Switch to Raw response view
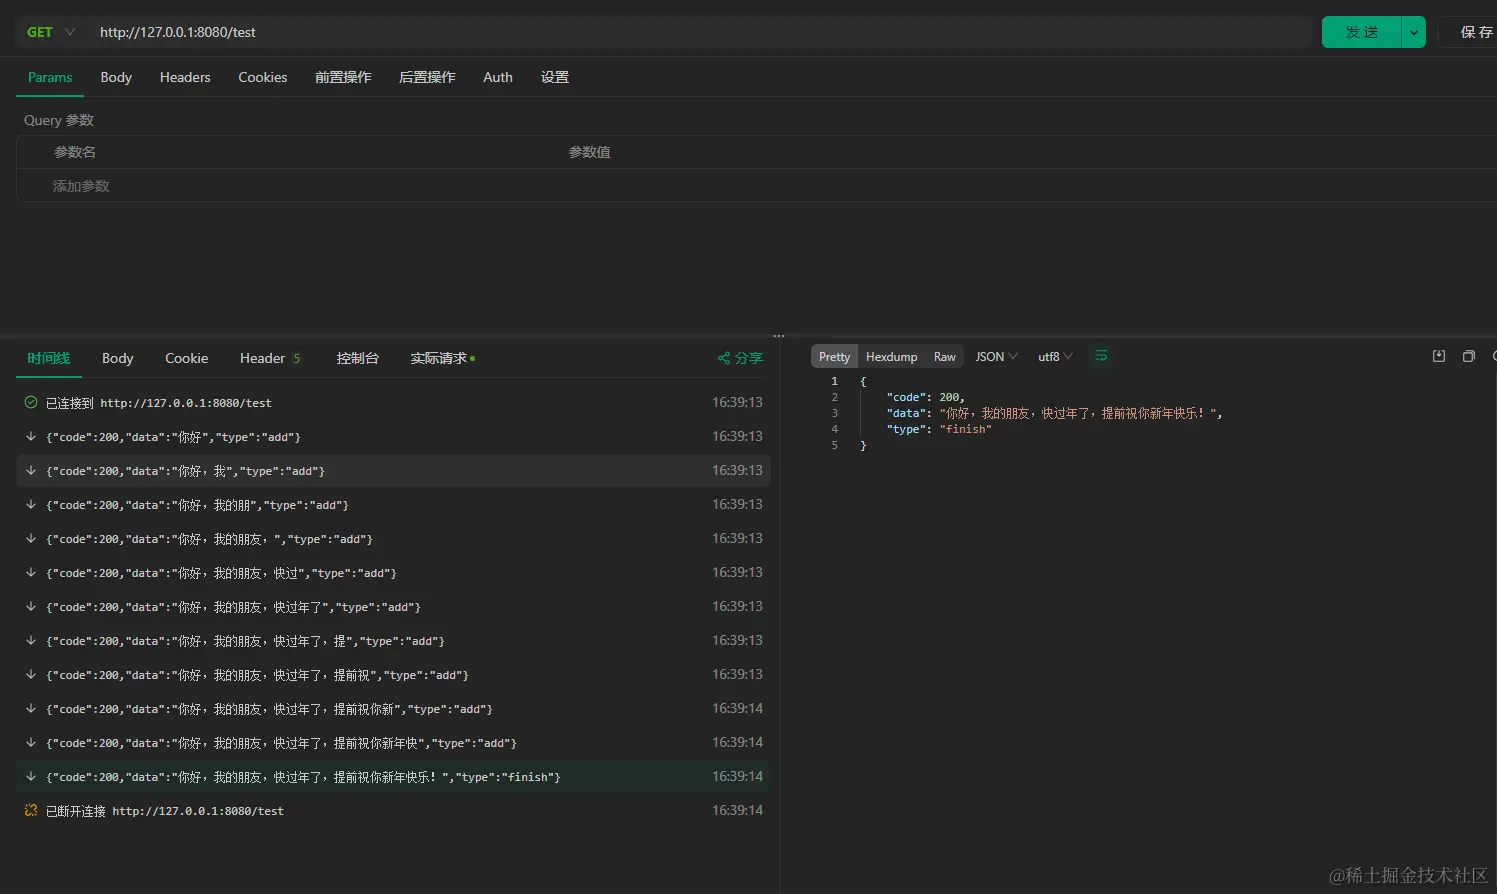The image size is (1497, 894). pos(944,356)
